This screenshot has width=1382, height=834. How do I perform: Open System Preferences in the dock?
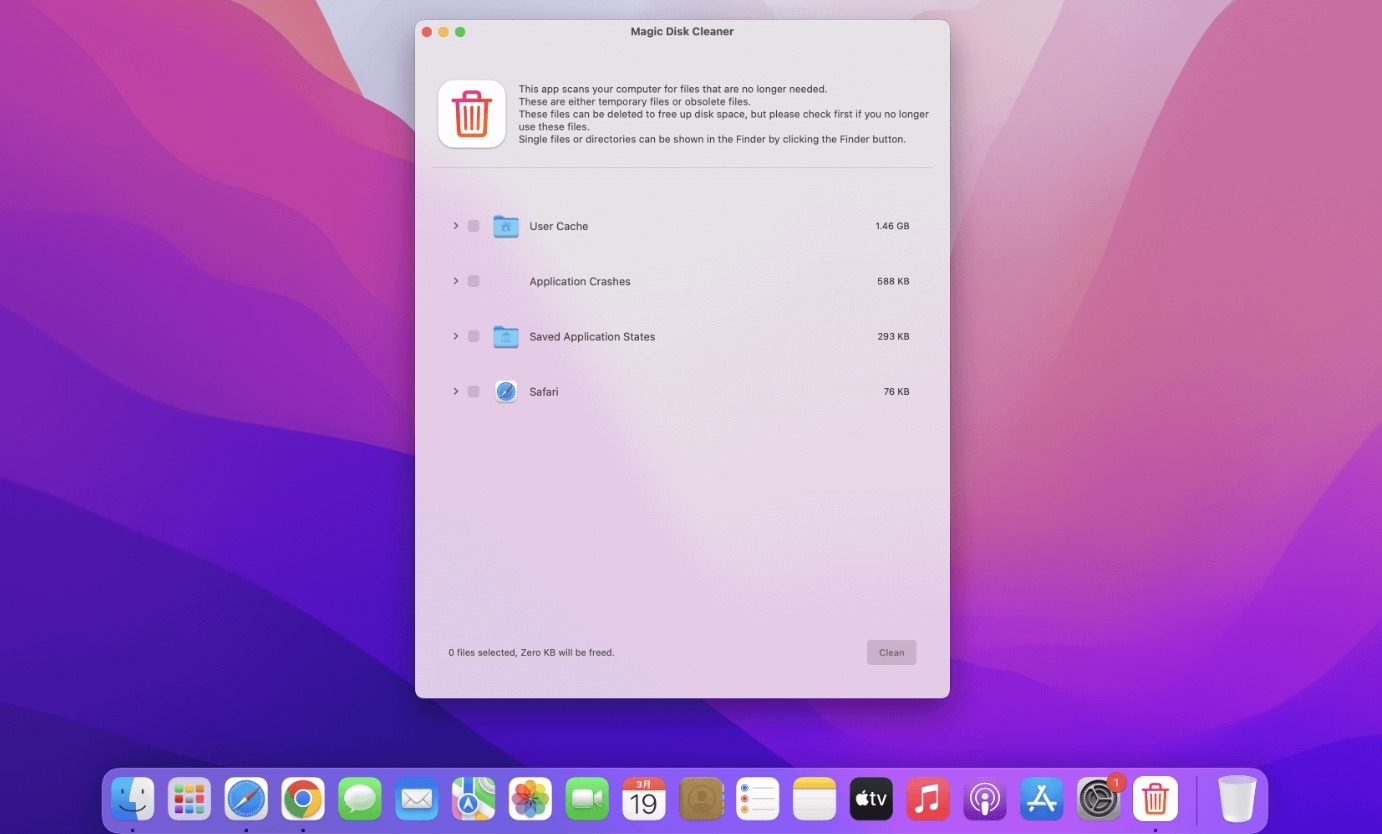click(1098, 799)
